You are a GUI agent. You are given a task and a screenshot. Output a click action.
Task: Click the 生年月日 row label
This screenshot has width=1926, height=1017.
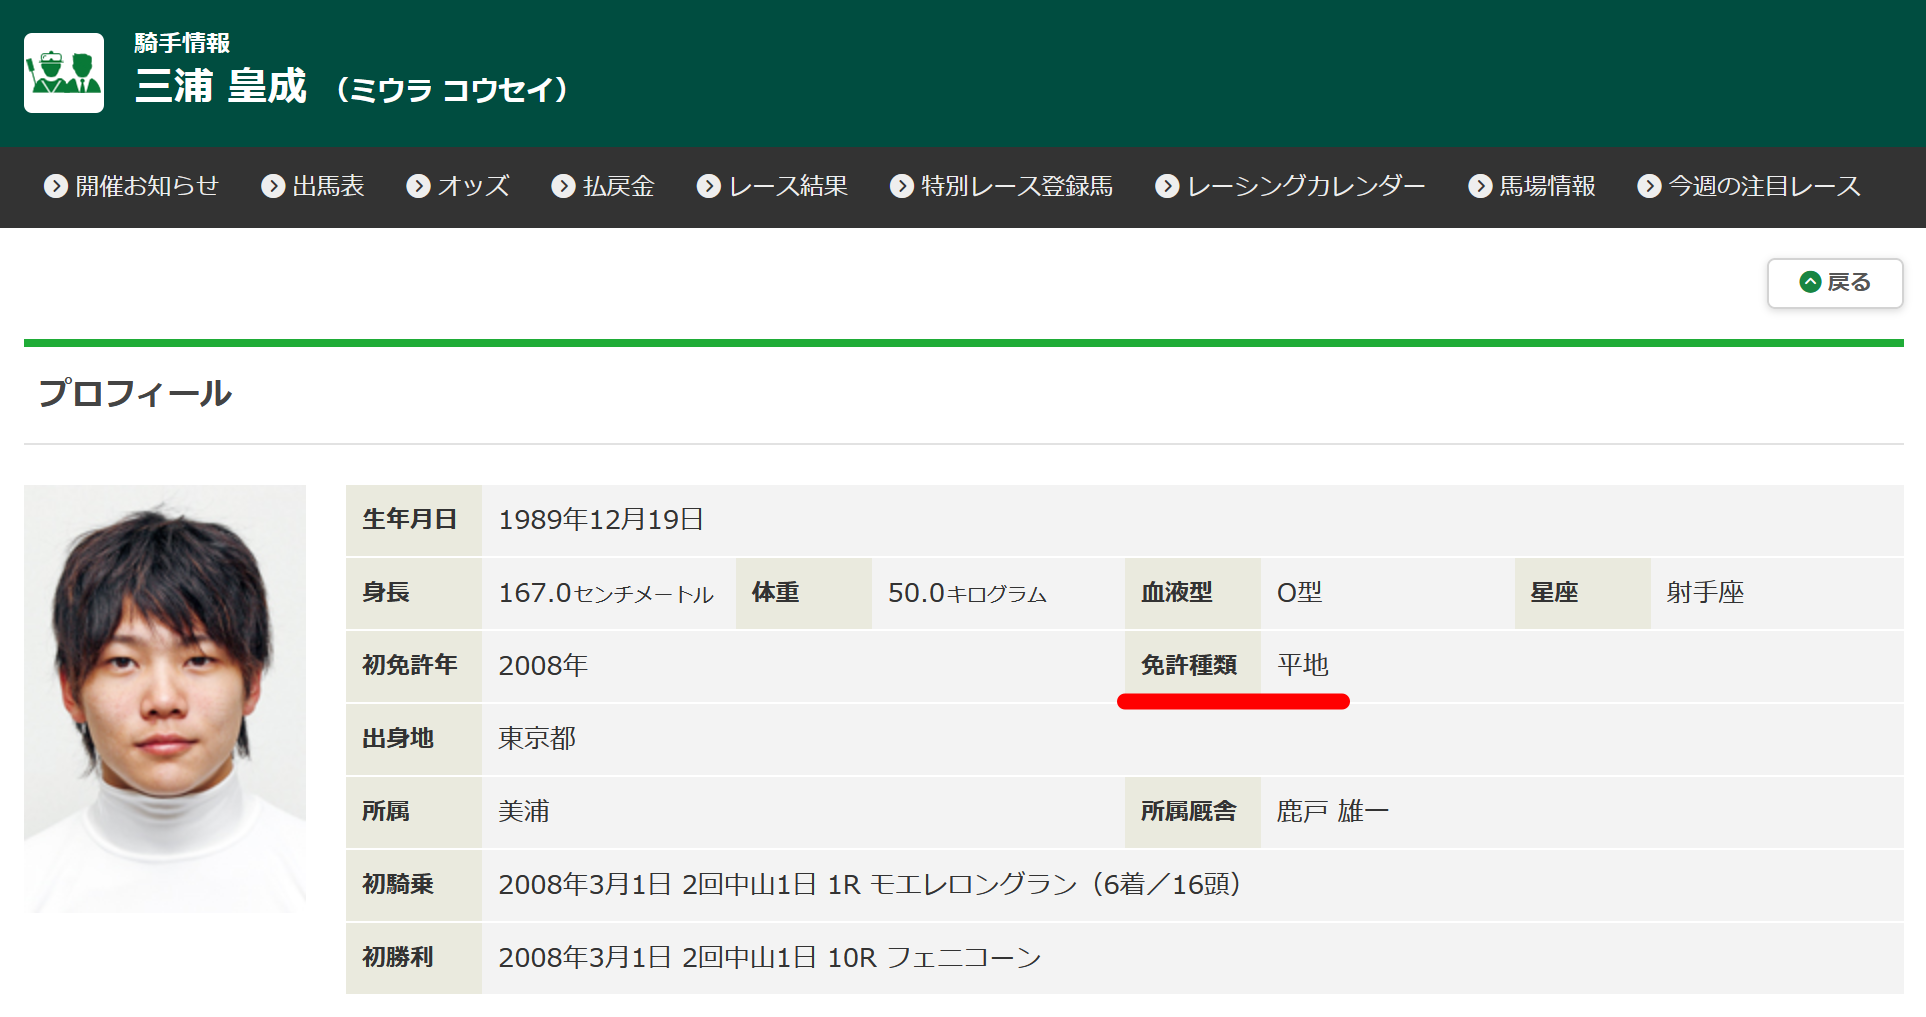(x=414, y=520)
